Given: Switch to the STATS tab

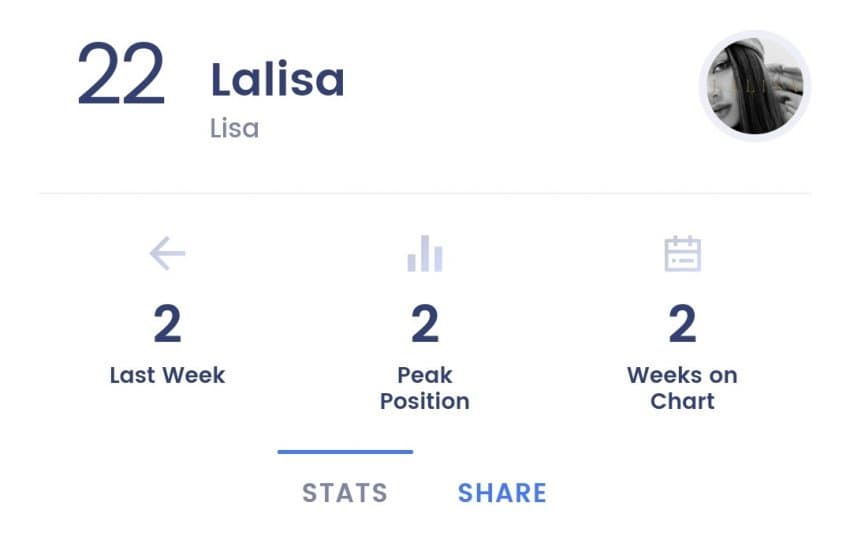Looking at the screenshot, I should coord(345,493).
